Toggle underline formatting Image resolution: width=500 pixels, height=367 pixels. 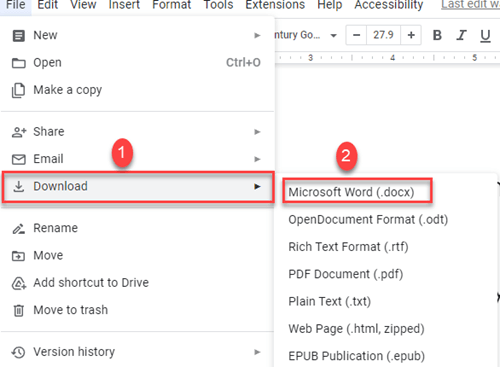485,35
